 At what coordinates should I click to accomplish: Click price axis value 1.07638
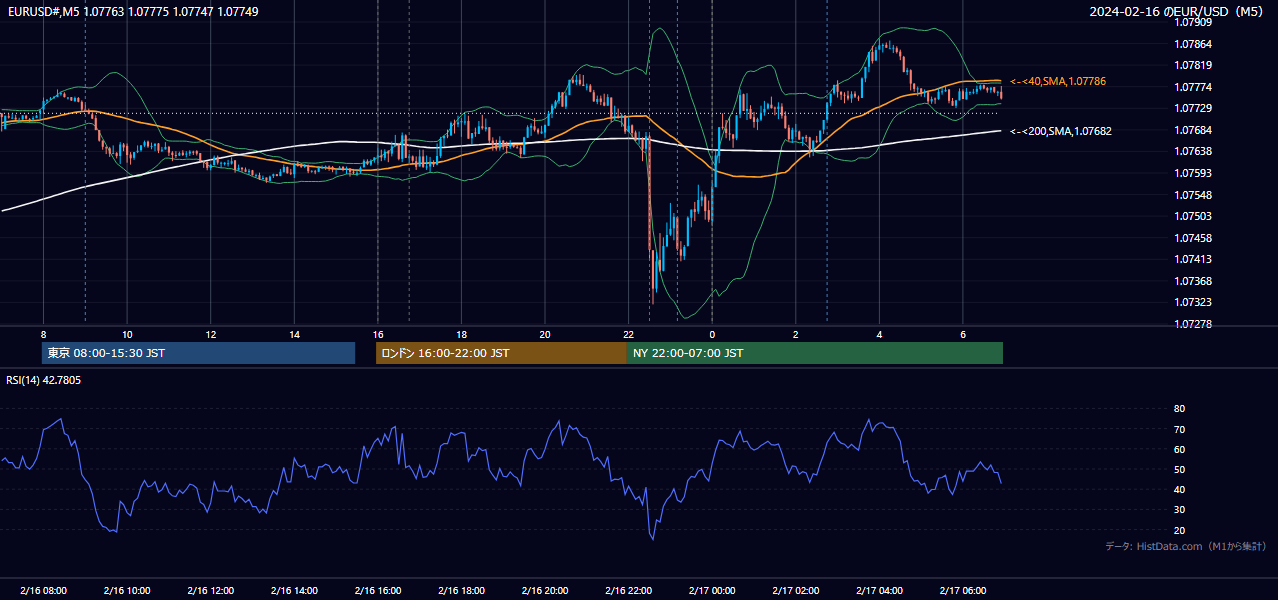[x=1192, y=151]
